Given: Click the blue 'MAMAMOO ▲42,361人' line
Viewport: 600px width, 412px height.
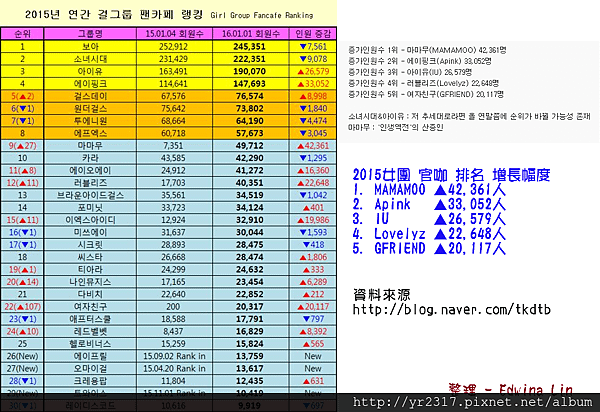Looking at the screenshot, I should tap(429, 189).
